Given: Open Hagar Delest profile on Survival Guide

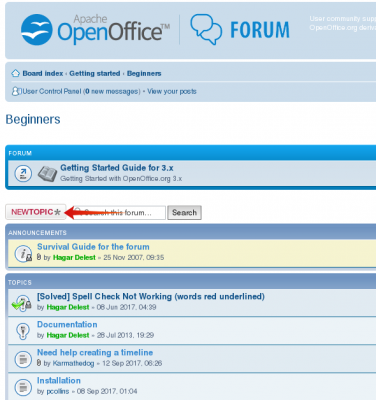Looking at the screenshot, I should pyautogui.click(x=74, y=257).
